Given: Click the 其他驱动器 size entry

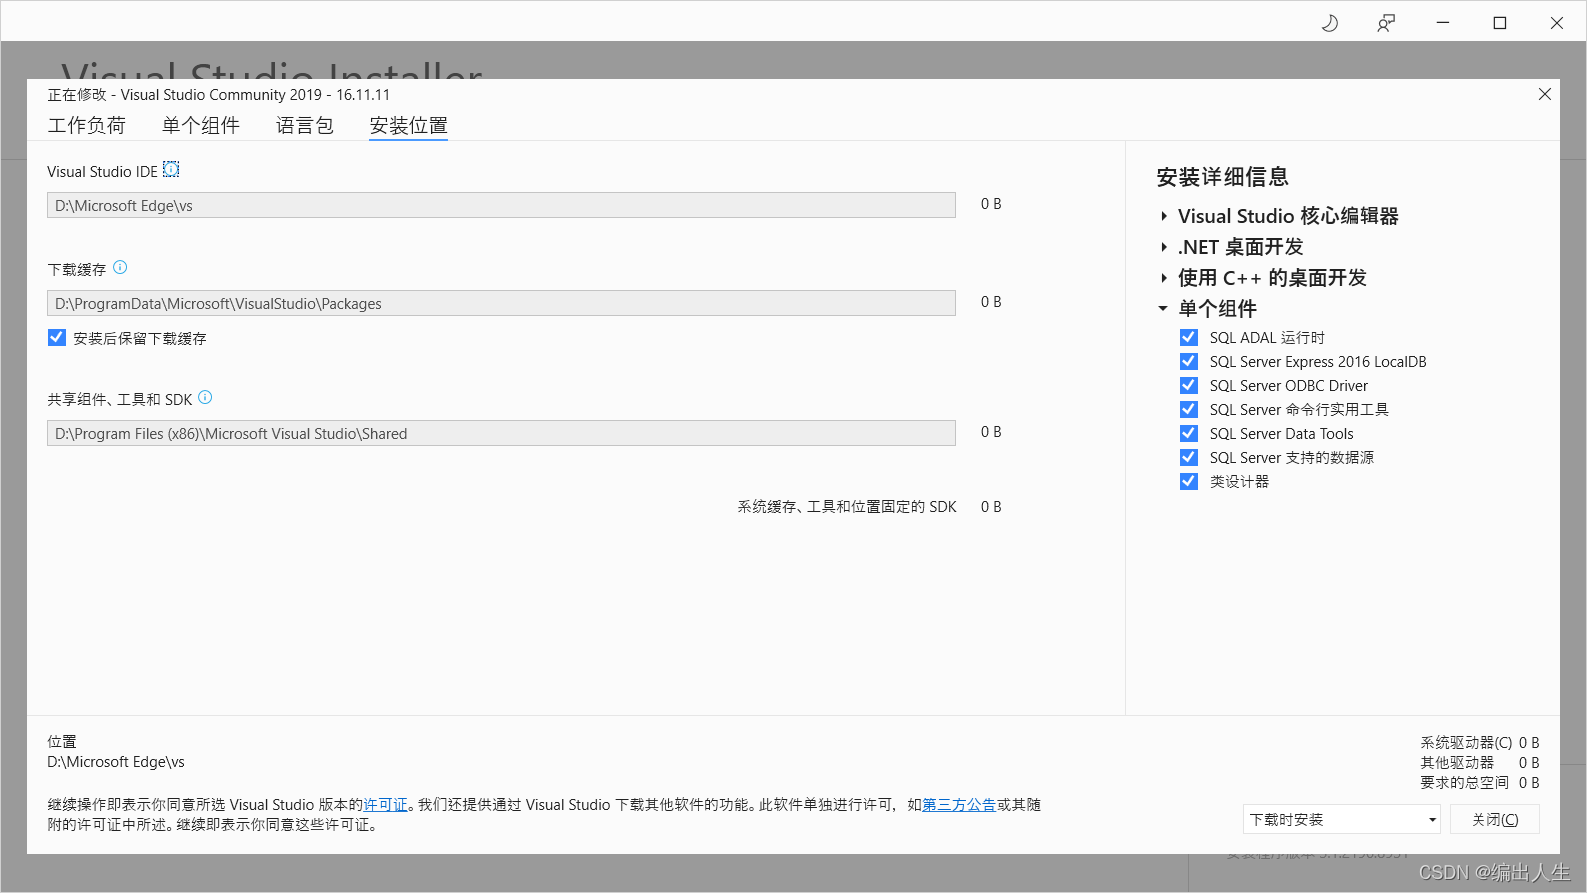Looking at the screenshot, I should pyautogui.click(x=1480, y=763).
